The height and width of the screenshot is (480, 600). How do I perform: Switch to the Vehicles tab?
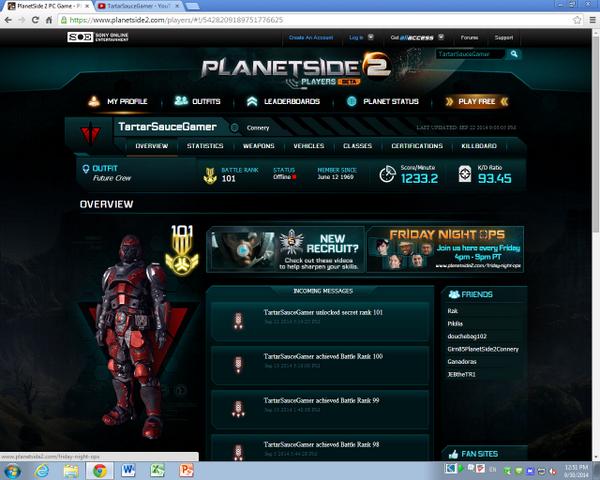click(309, 146)
